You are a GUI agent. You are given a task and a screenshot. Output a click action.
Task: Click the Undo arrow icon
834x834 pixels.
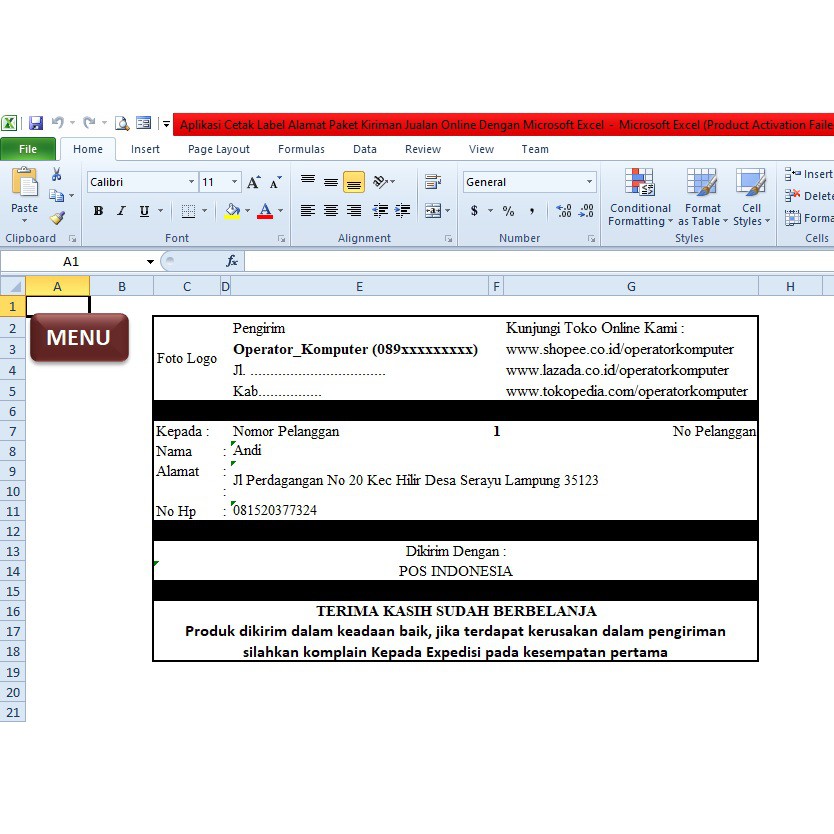[x=57, y=123]
